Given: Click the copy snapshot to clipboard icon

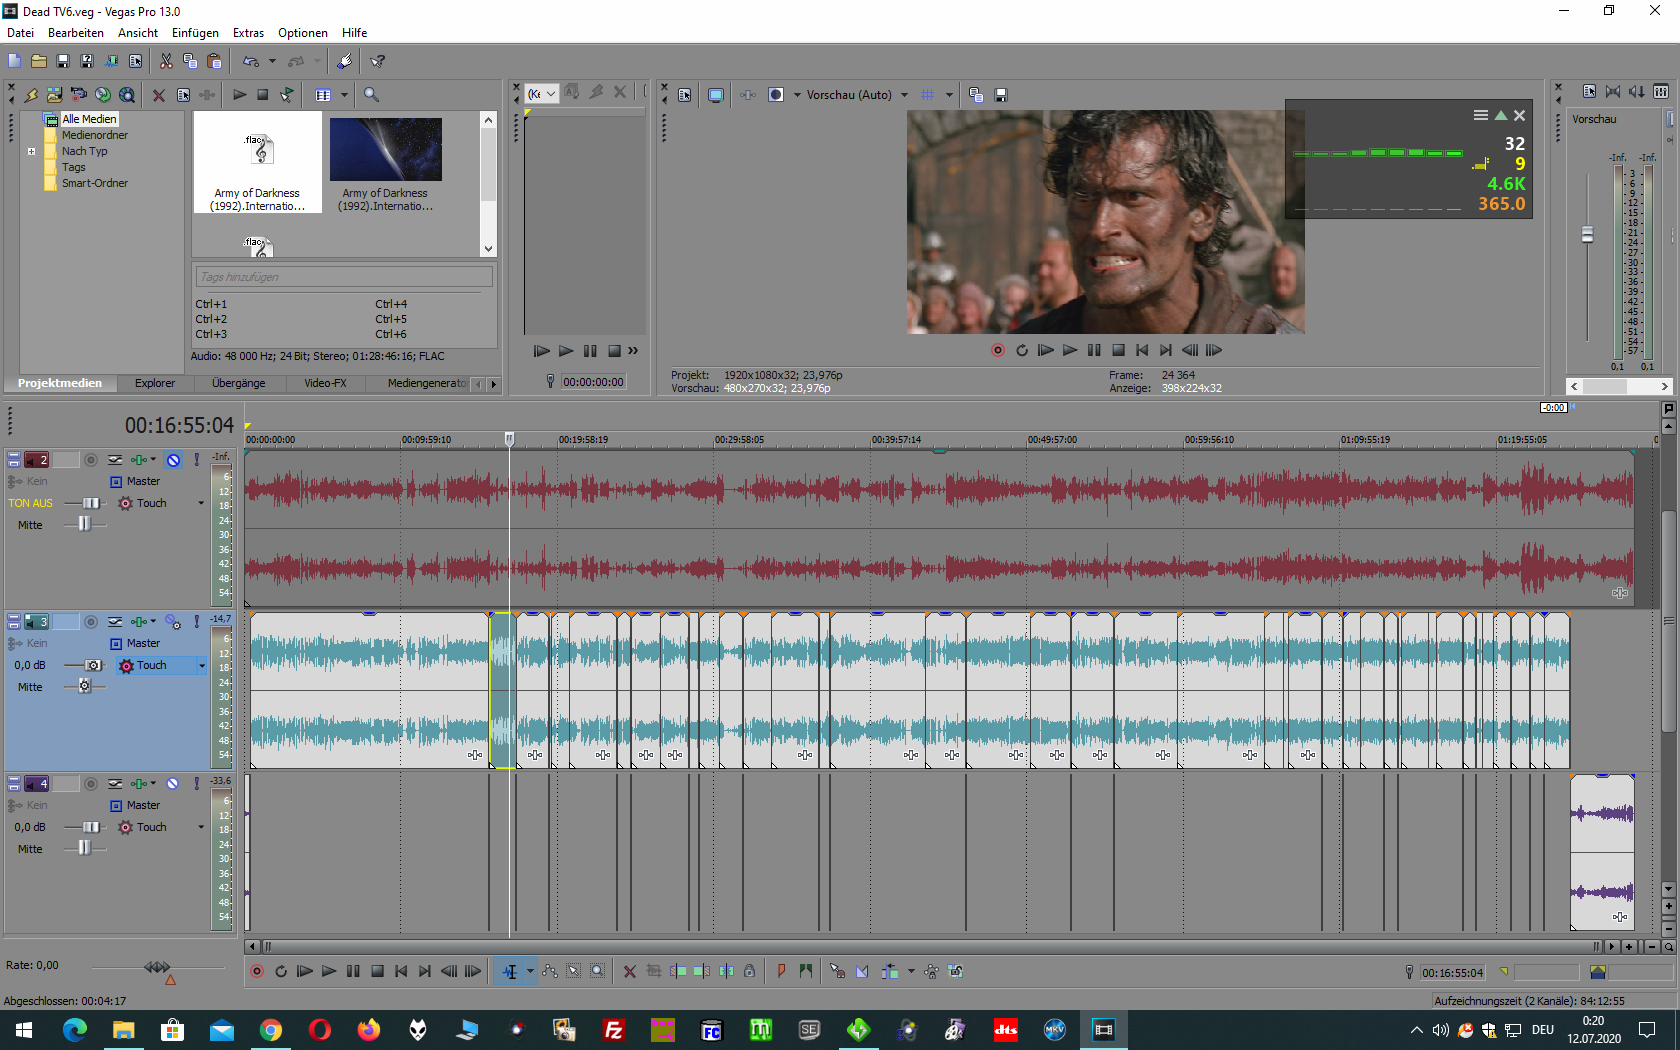Looking at the screenshot, I should pyautogui.click(x=976, y=95).
